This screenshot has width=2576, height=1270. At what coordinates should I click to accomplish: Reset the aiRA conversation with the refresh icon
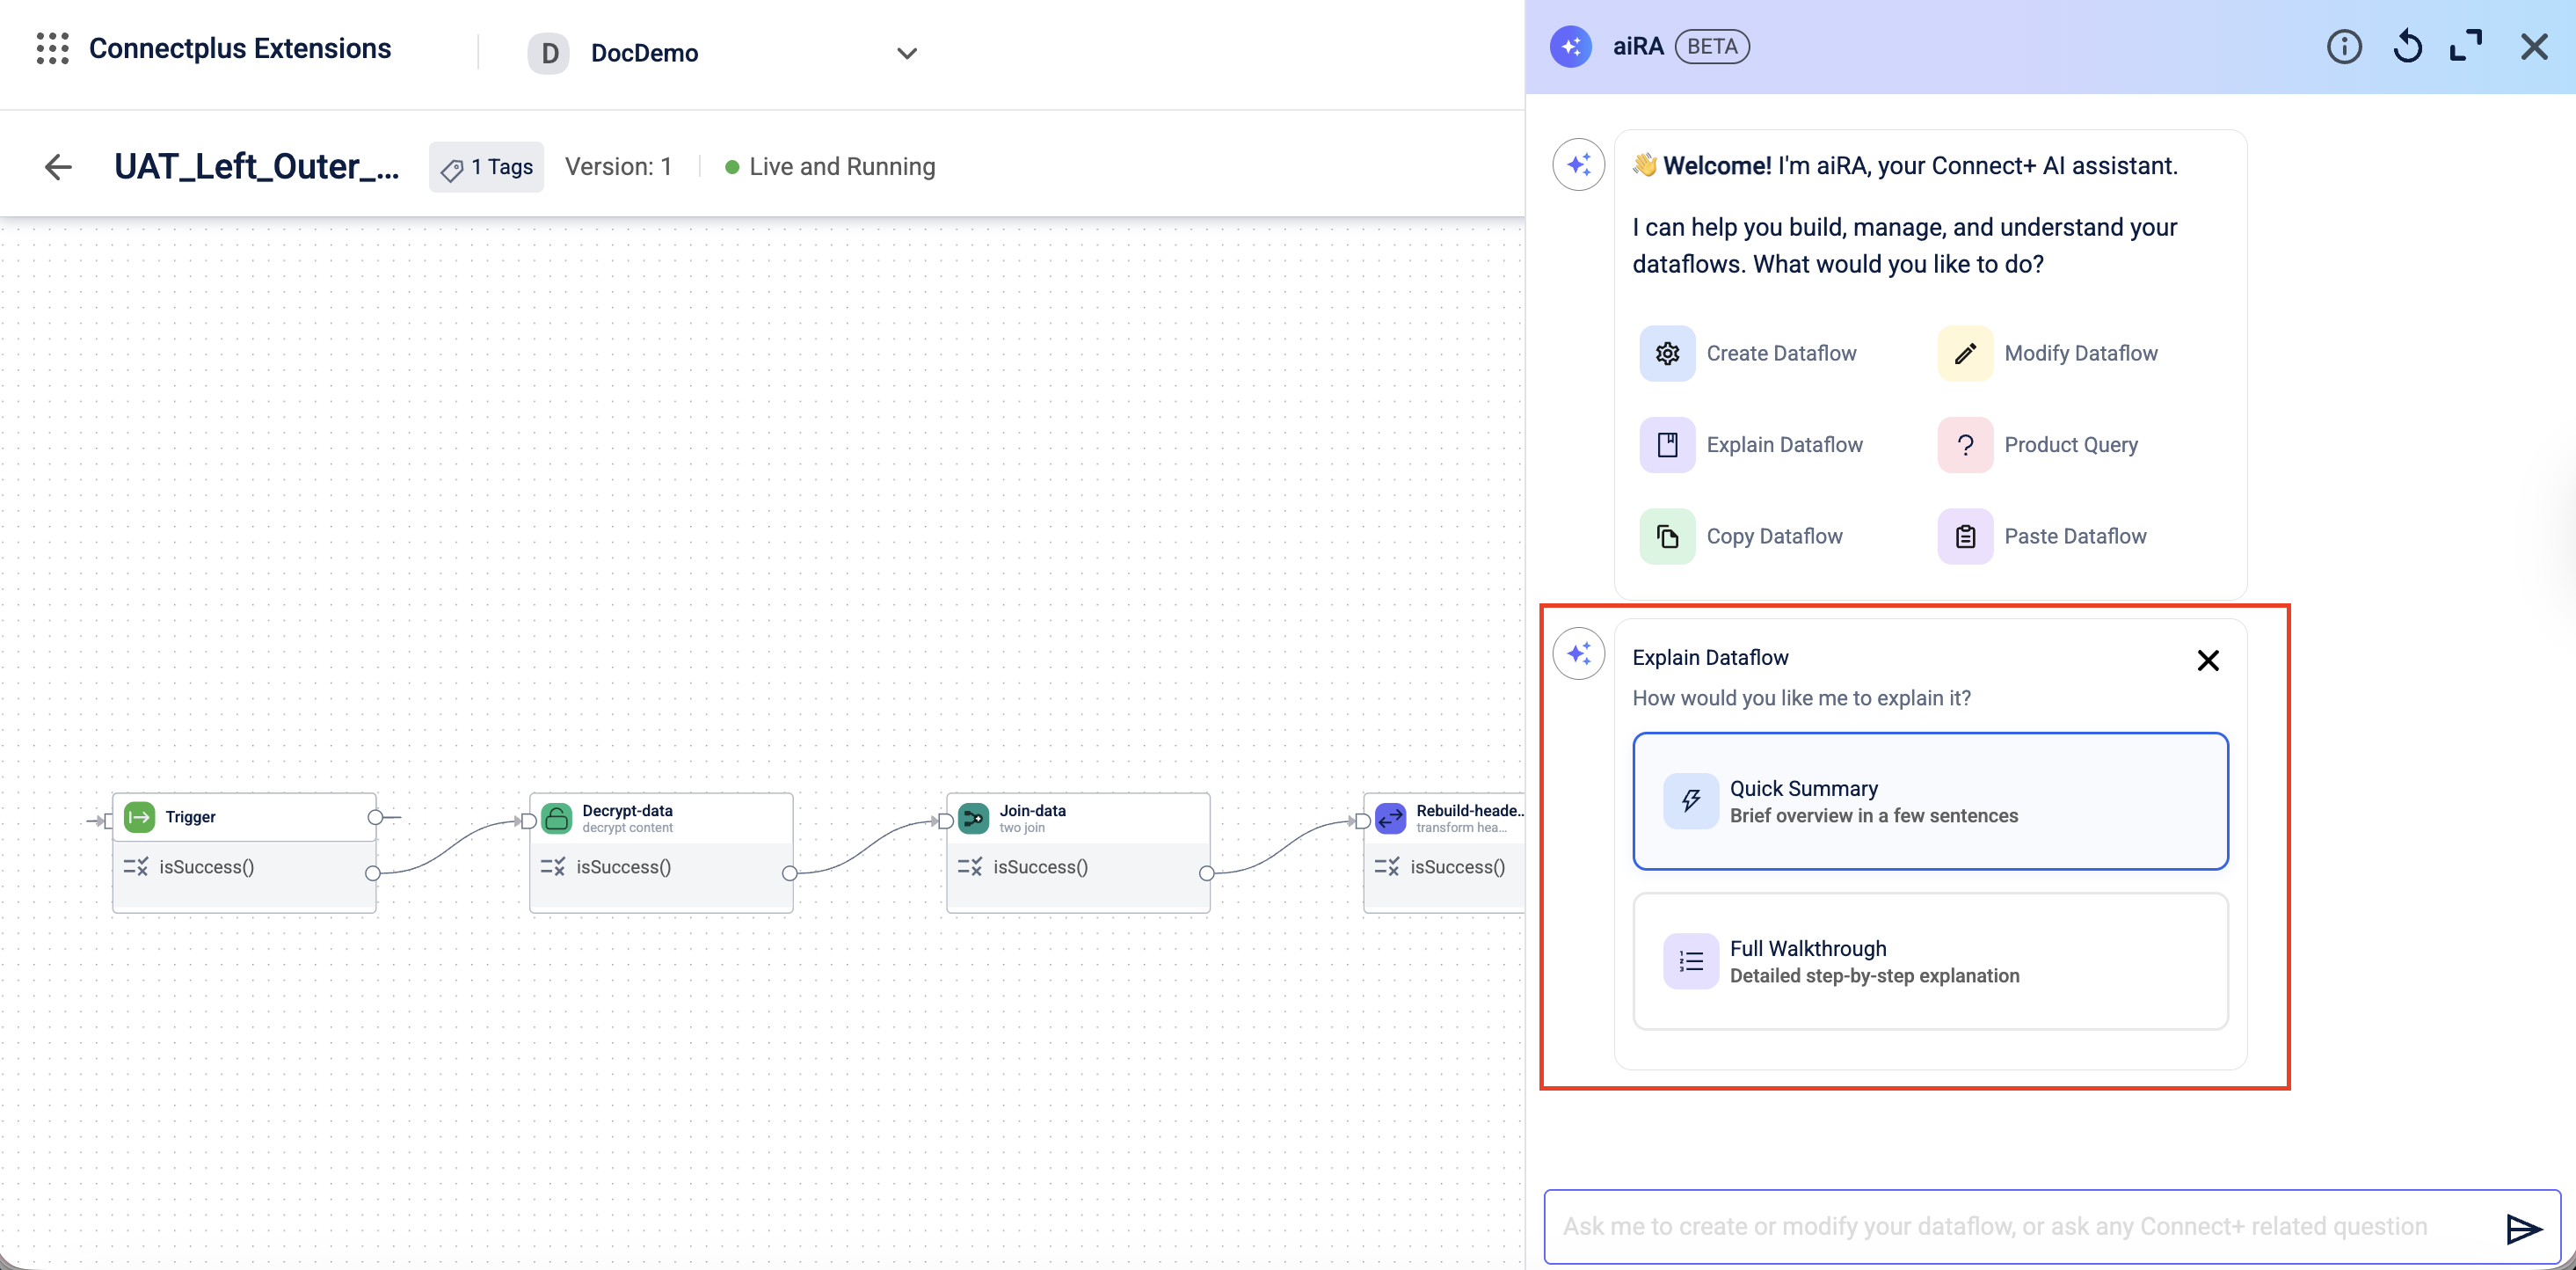pyautogui.click(x=2407, y=47)
